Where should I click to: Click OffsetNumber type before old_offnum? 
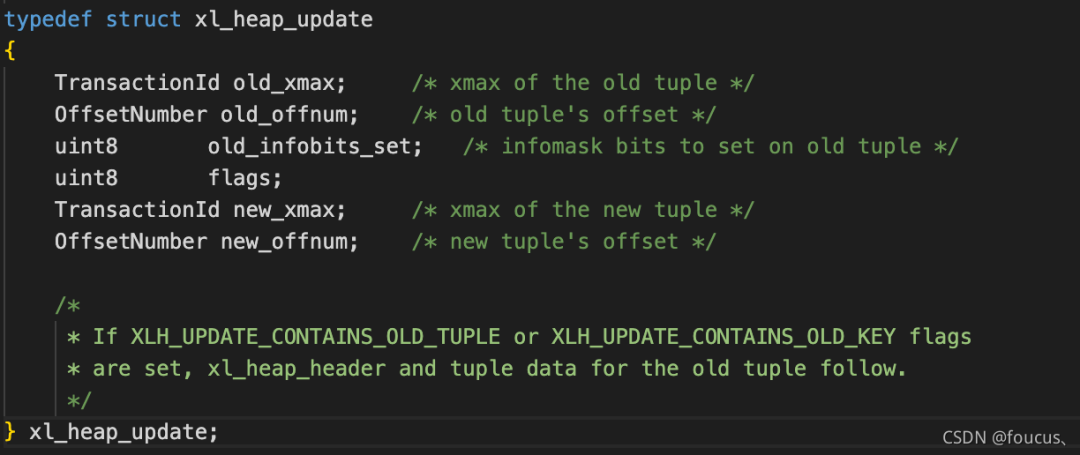131,114
